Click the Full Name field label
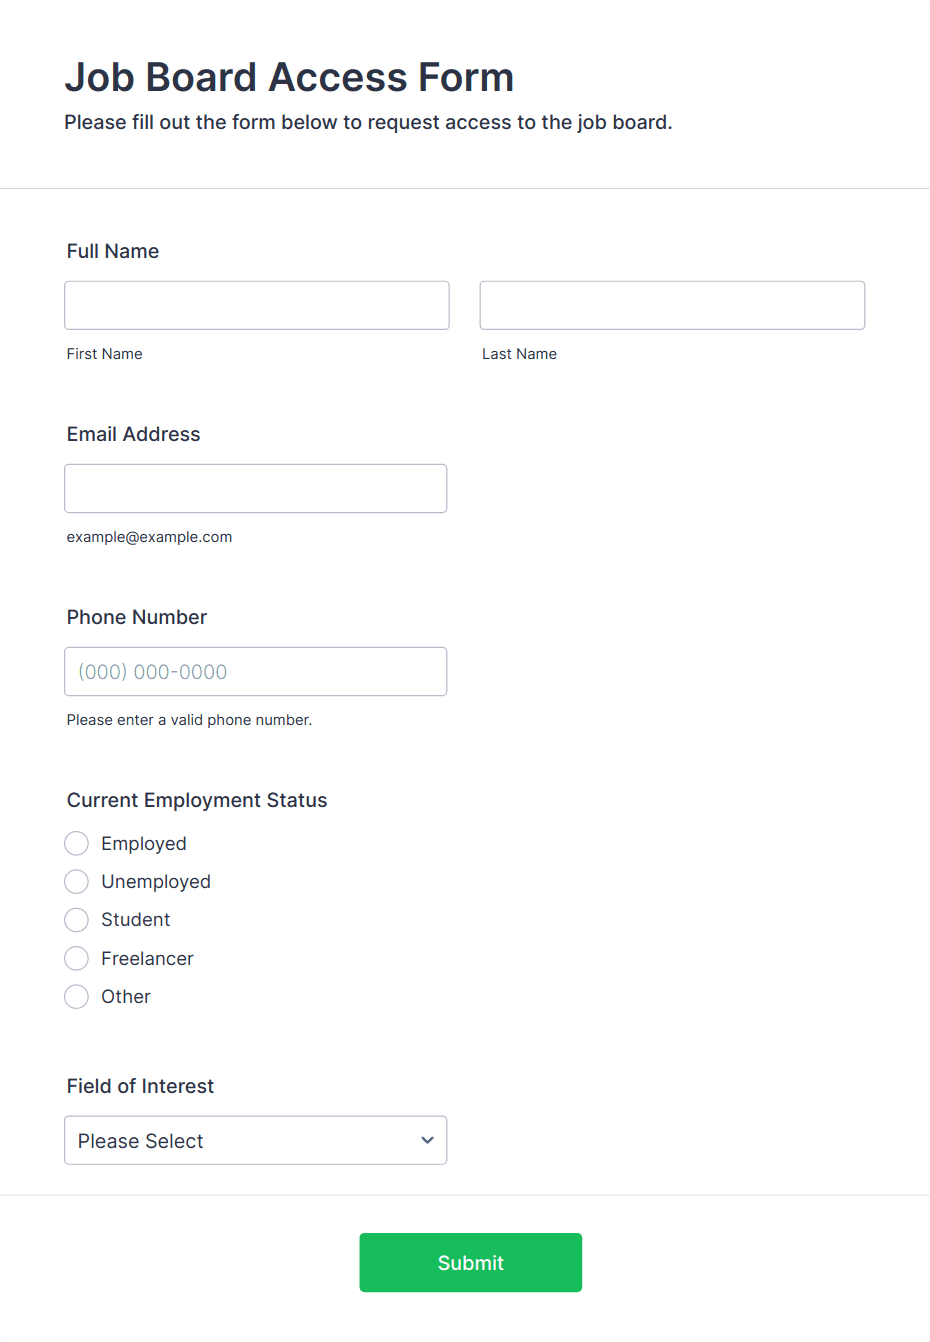The image size is (930, 1342). coord(113,251)
